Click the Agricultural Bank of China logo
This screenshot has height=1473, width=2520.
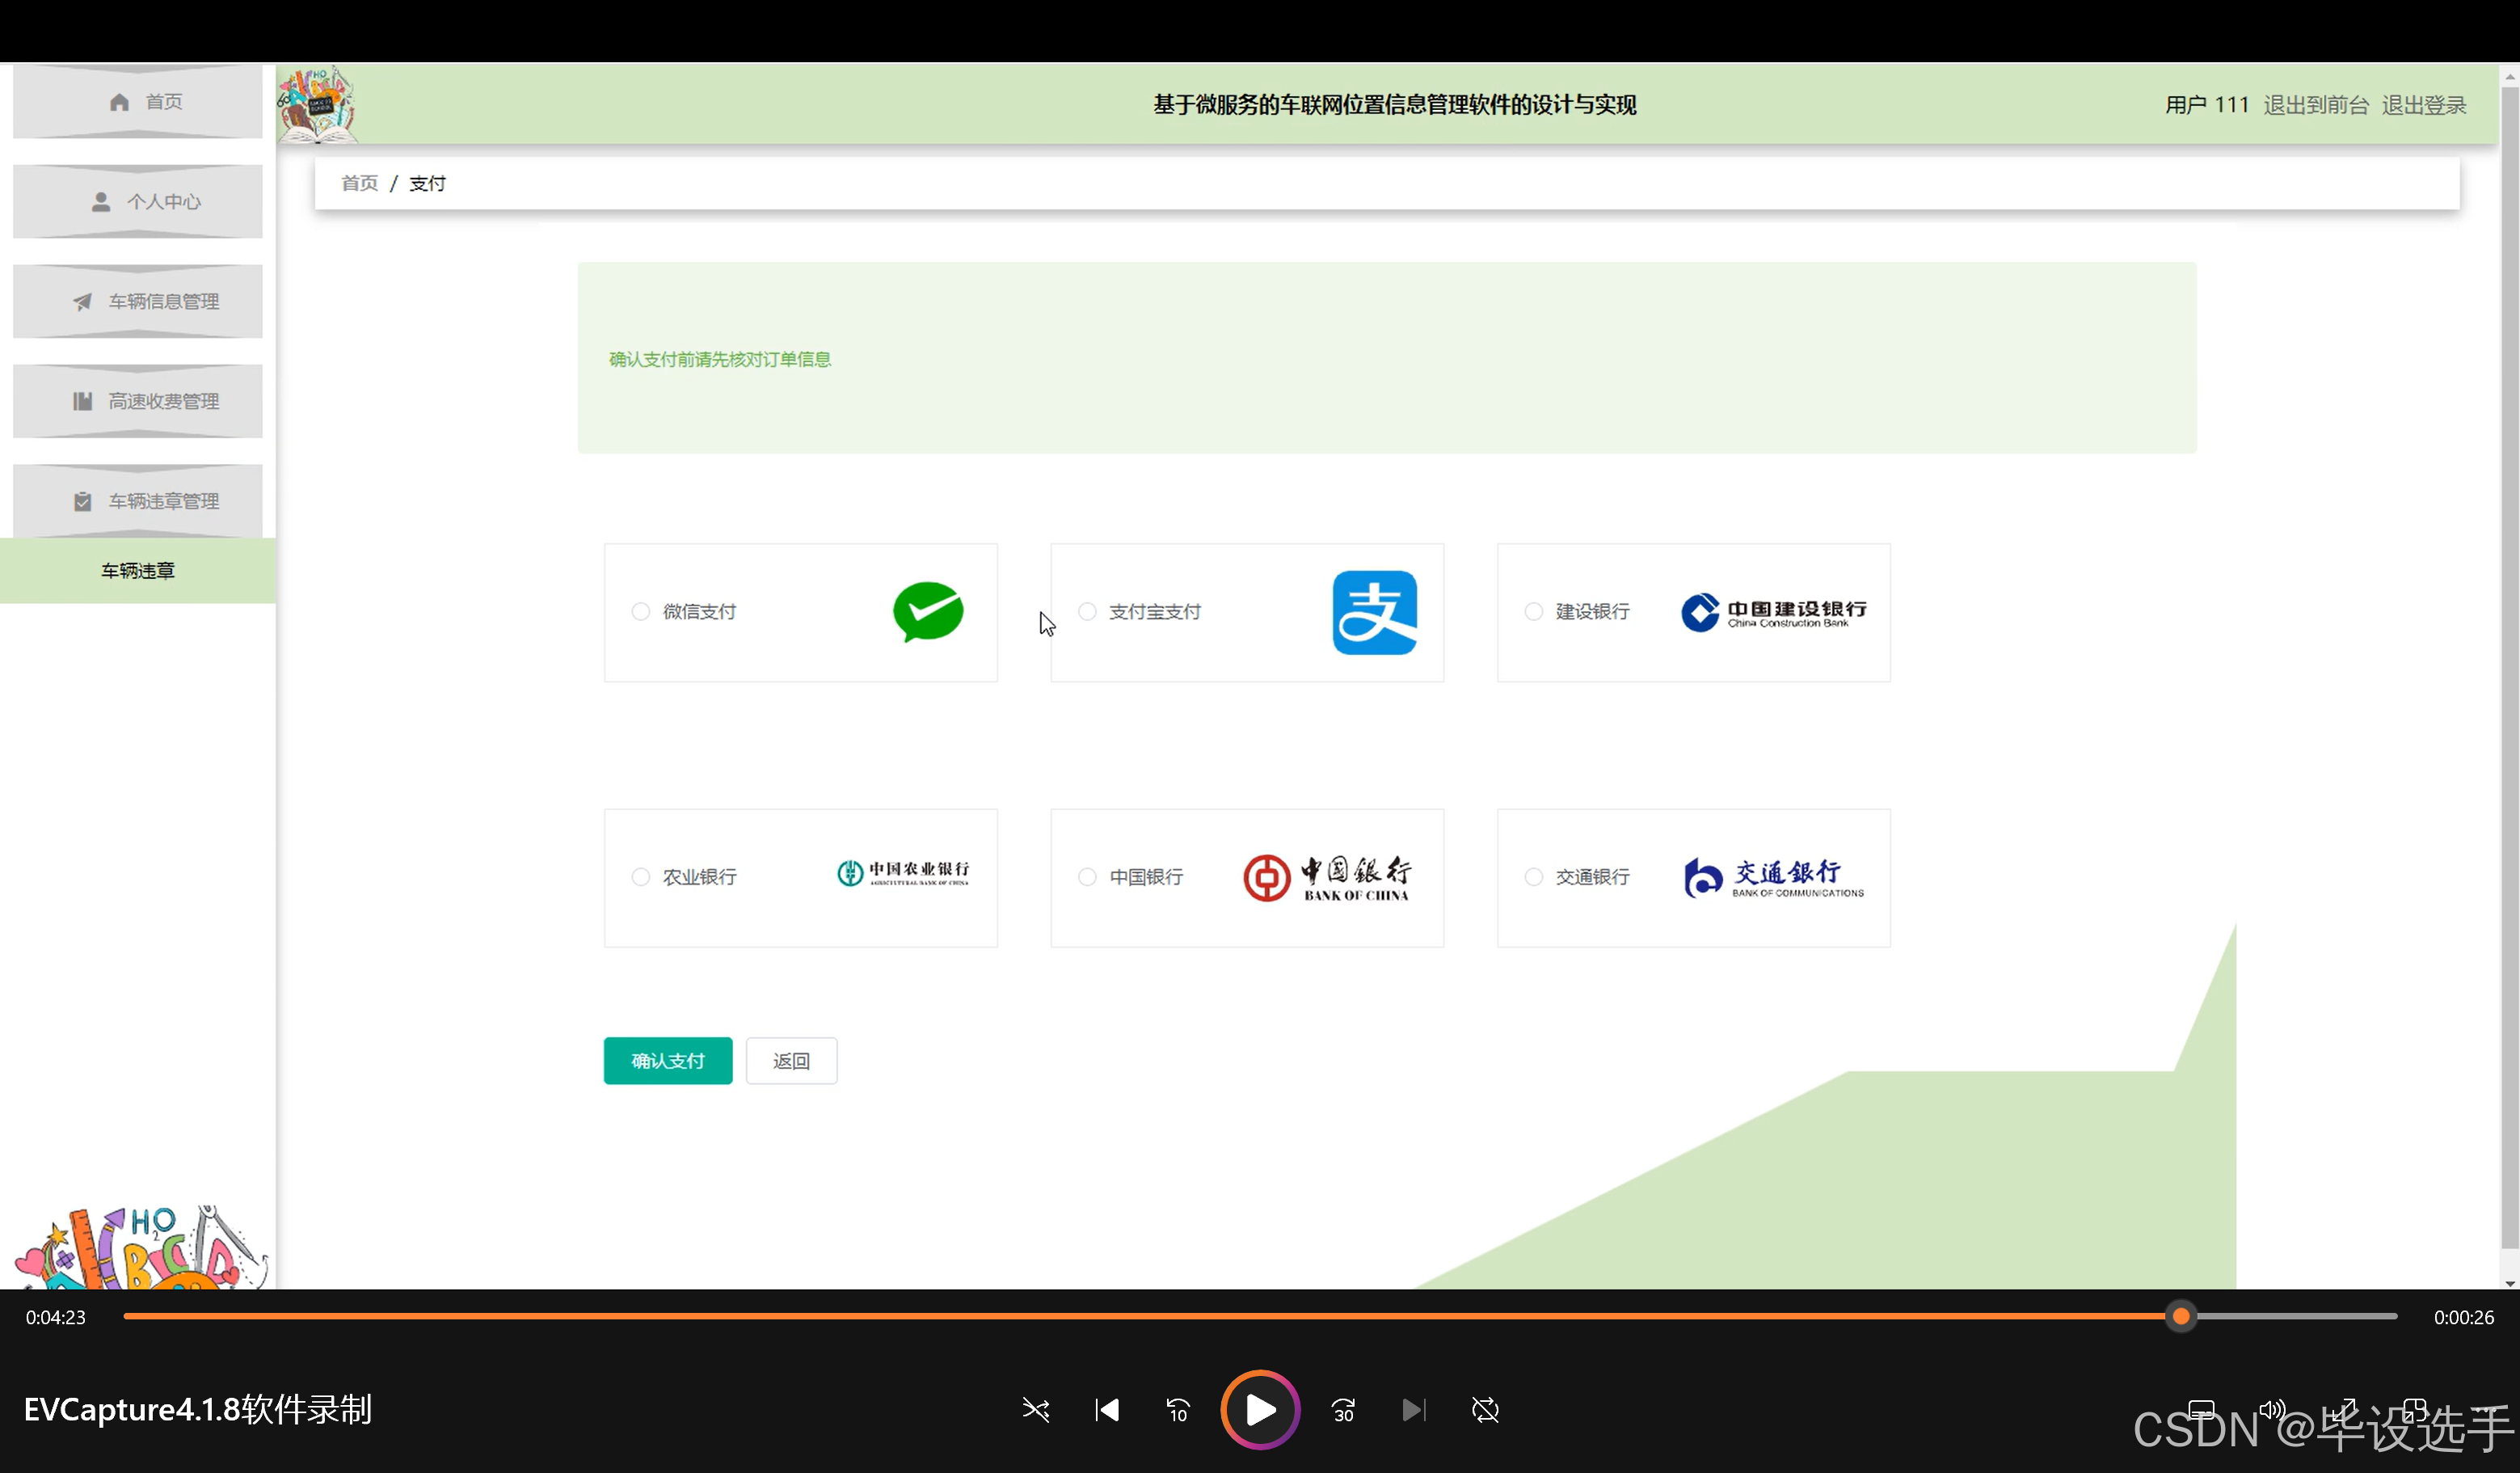[x=903, y=874]
